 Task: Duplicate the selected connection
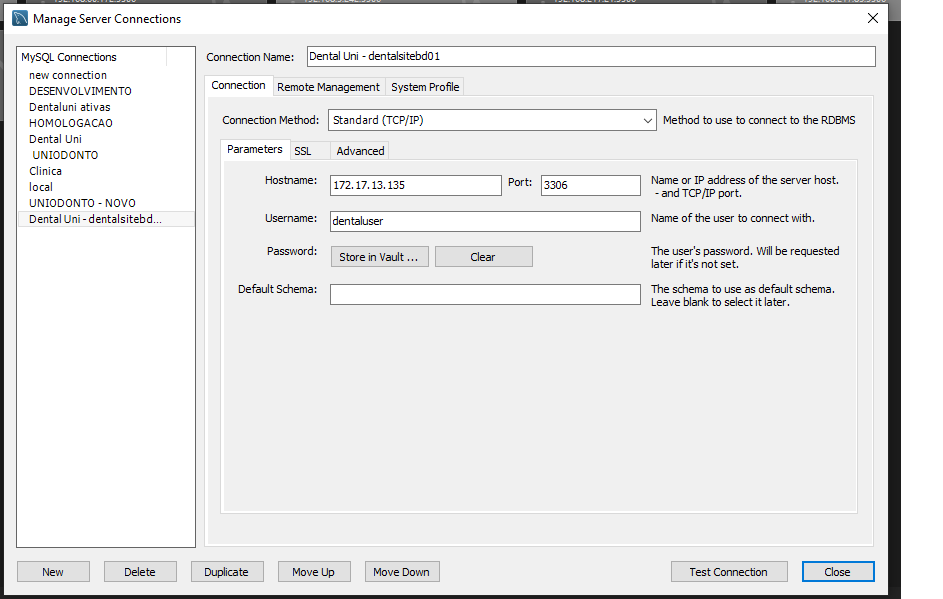click(226, 572)
